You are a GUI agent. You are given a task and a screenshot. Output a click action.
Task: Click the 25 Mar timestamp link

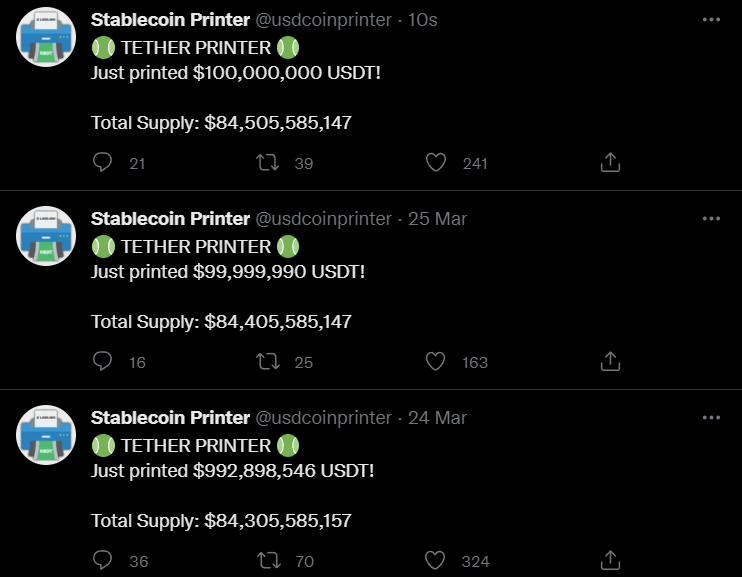pos(437,219)
